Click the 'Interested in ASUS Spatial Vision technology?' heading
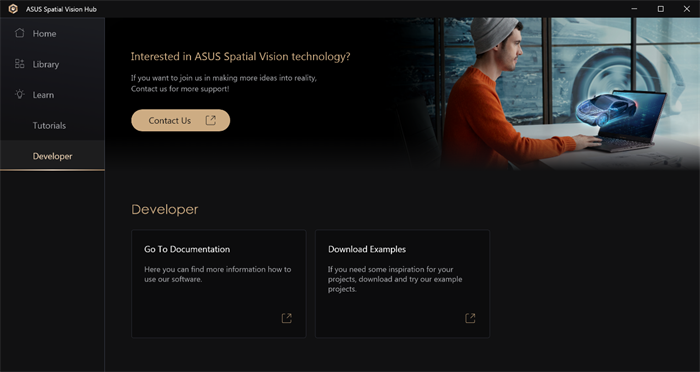 [x=240, y=57]
